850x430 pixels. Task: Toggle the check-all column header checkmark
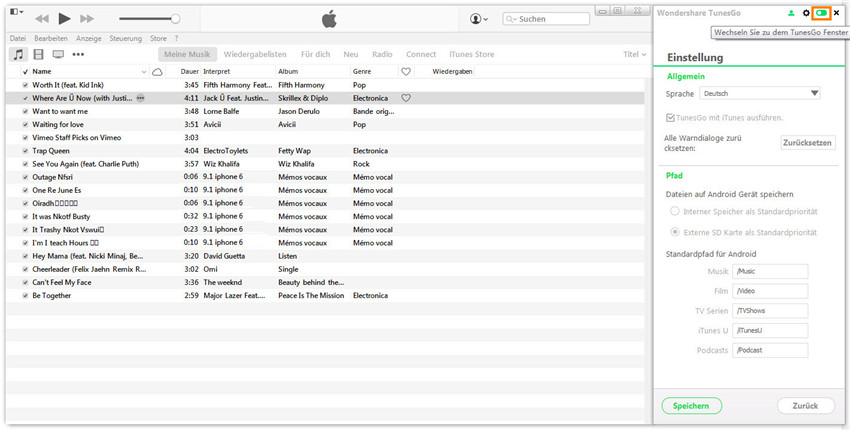point(25,72)
